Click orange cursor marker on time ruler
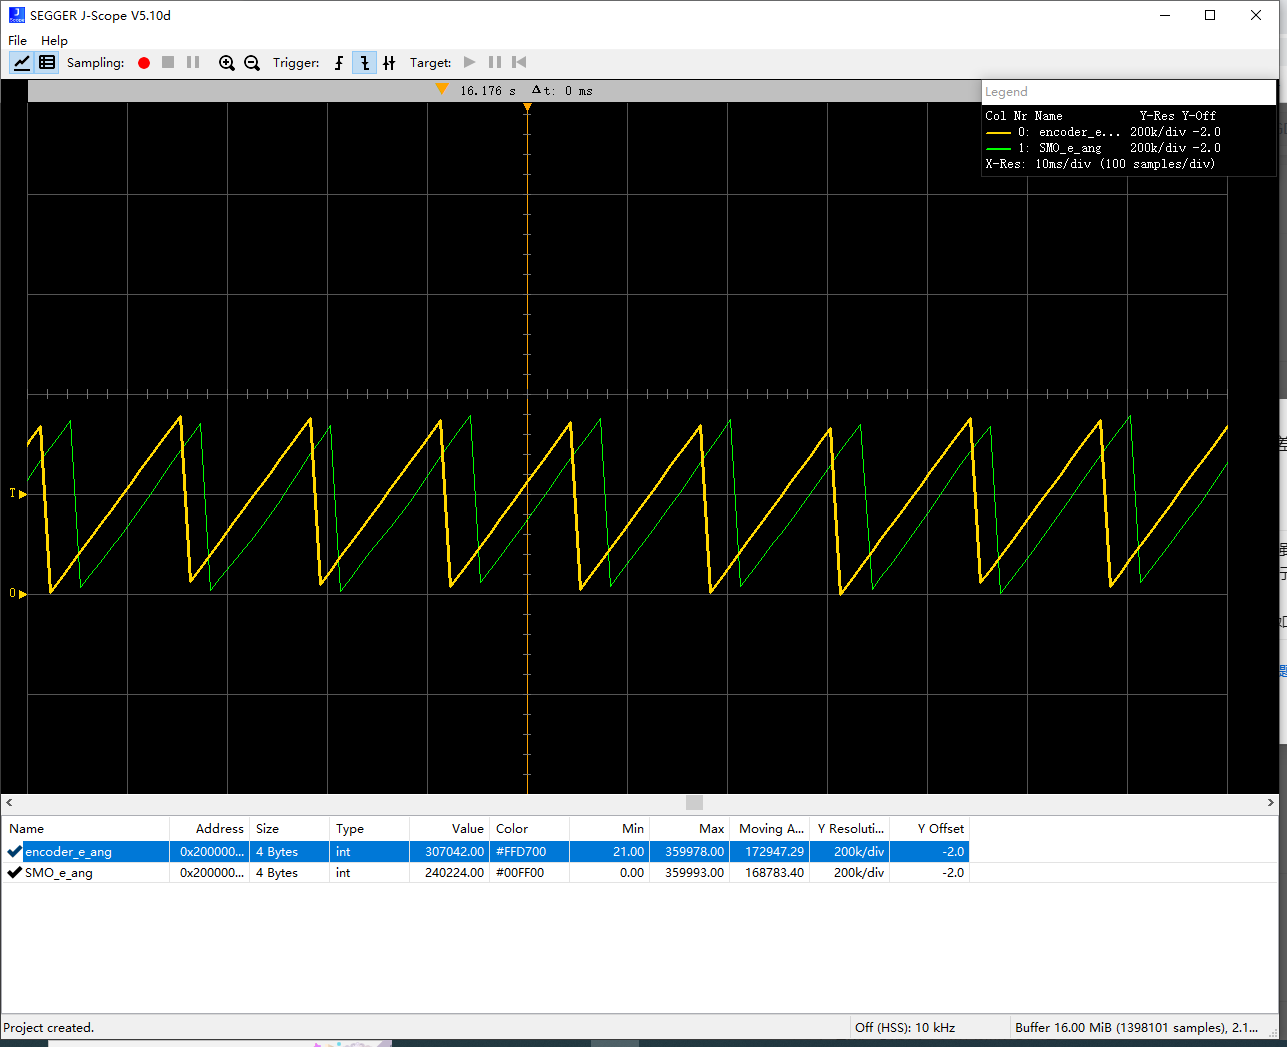The image size is (1287, 1047). [442, 89]
